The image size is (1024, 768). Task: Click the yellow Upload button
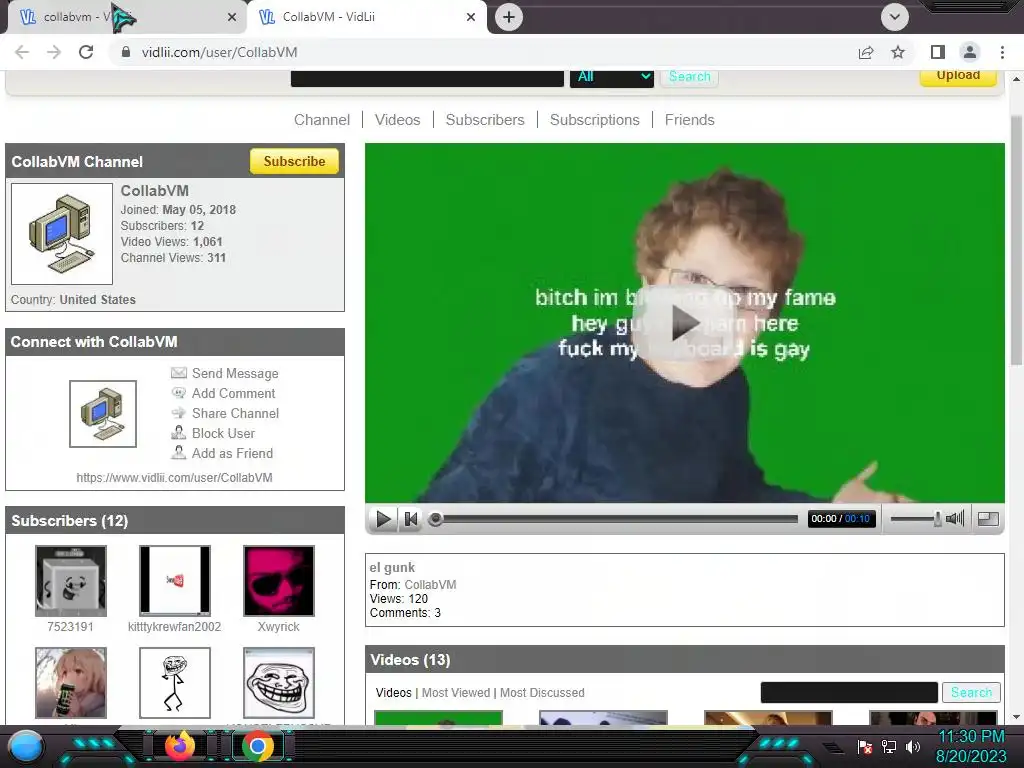958,76
